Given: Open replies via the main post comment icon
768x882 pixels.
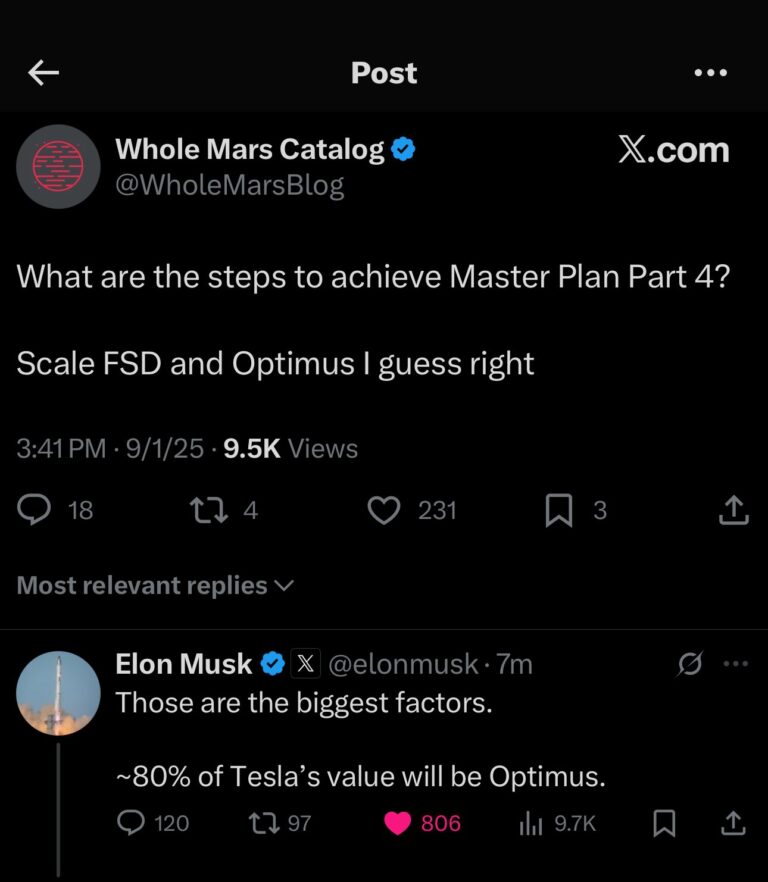Looking at the screenshot, I should coord(35,510).
